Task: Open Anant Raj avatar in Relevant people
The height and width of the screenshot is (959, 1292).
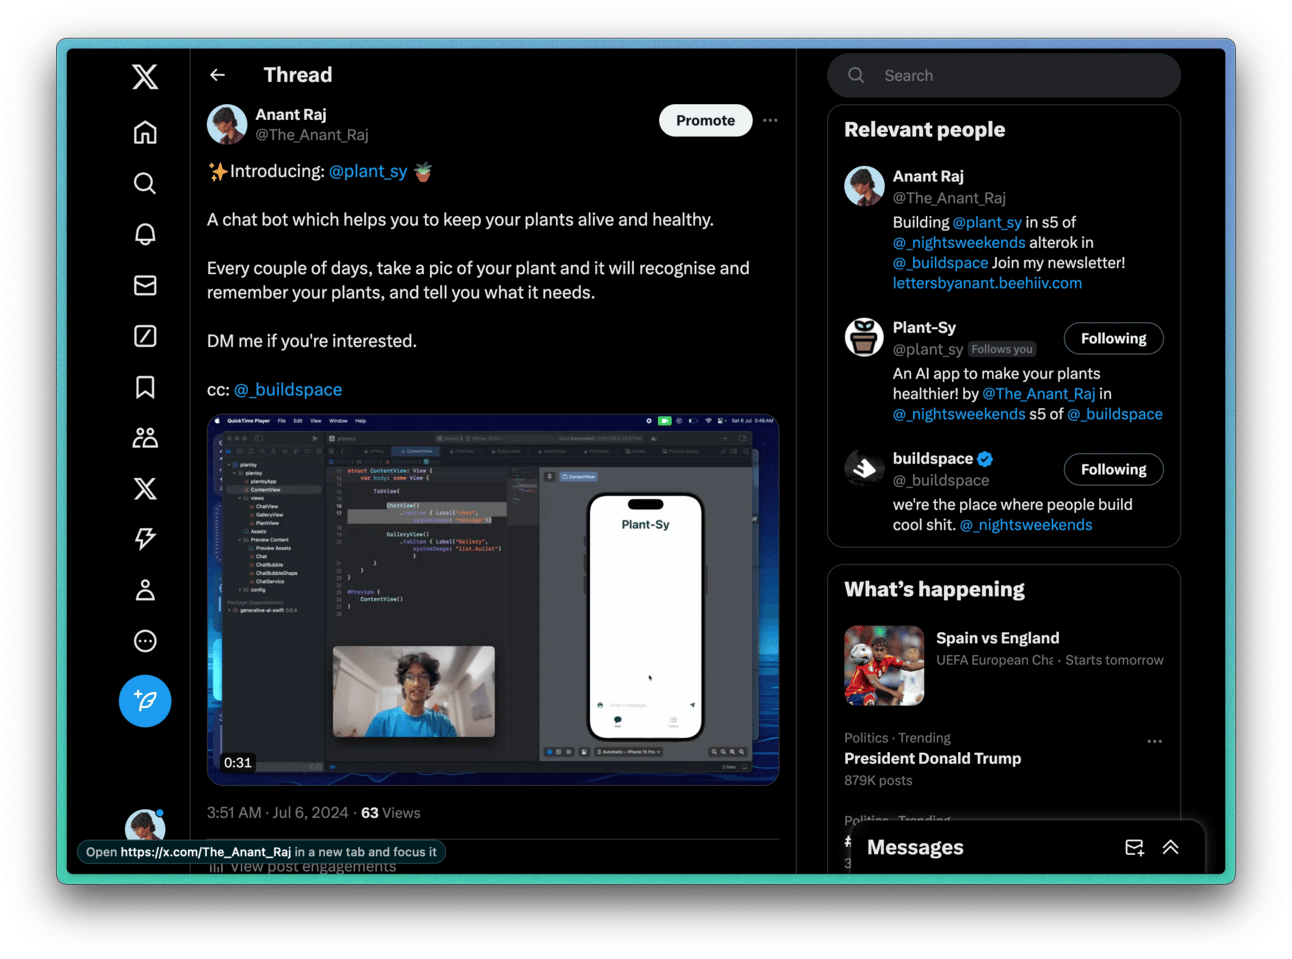Action: coord(864,186)
